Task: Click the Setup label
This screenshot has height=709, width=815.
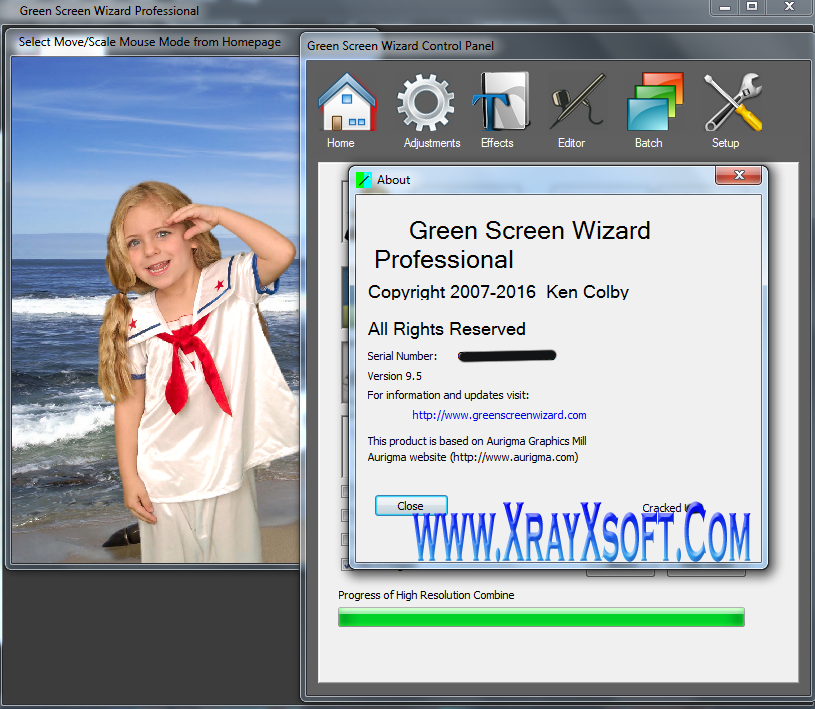Action: (x=725, y=143)
